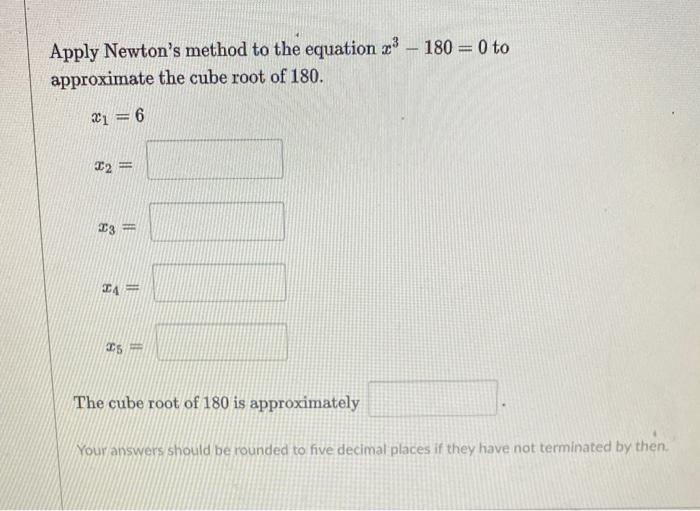Click the words Apply Newton's method
This screenshot has height=511, width=700.
pos(149,51)
